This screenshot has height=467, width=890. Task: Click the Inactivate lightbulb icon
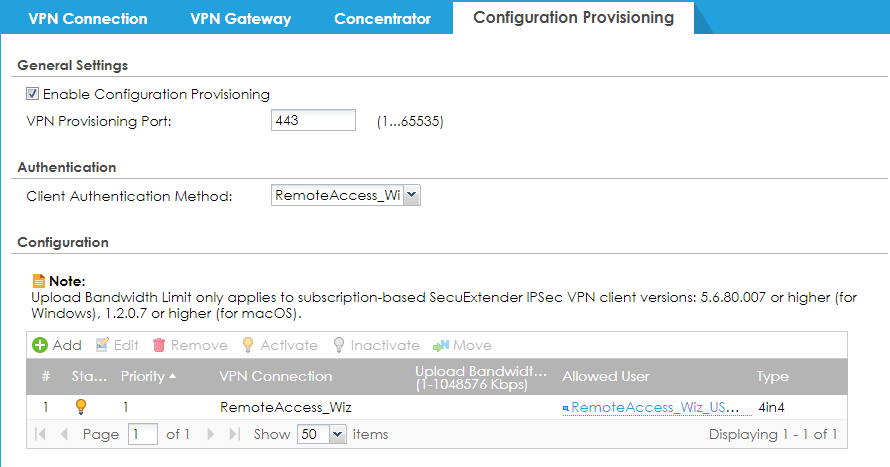tap(339, 345)
